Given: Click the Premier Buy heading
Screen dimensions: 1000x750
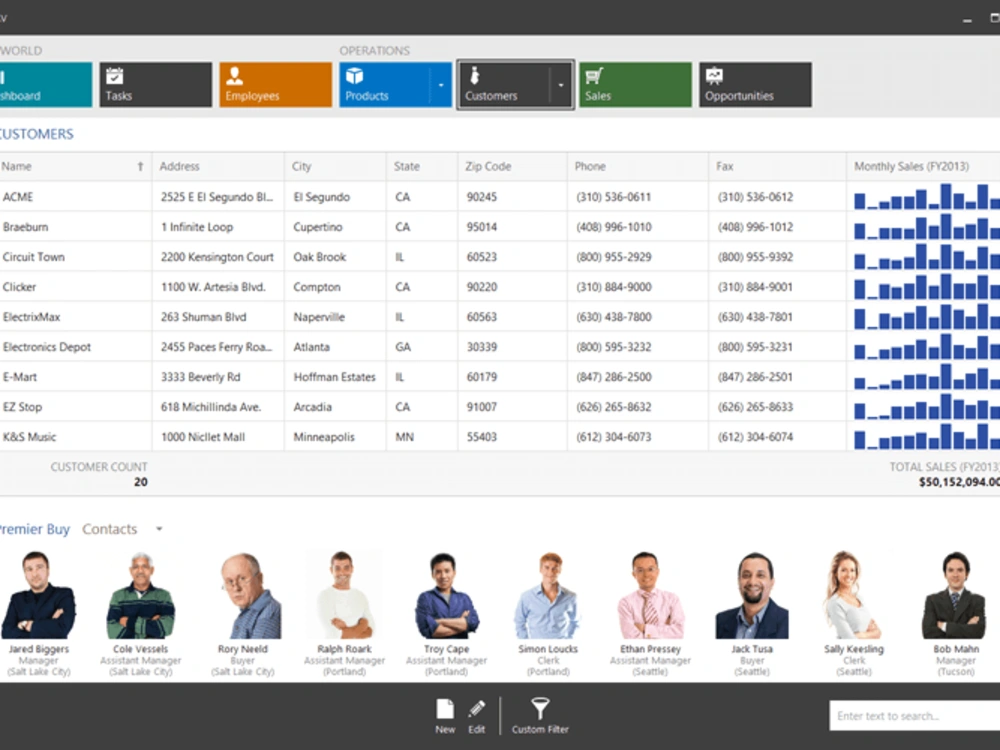Looking at the screenshot, I should click(x=34, y=529).
